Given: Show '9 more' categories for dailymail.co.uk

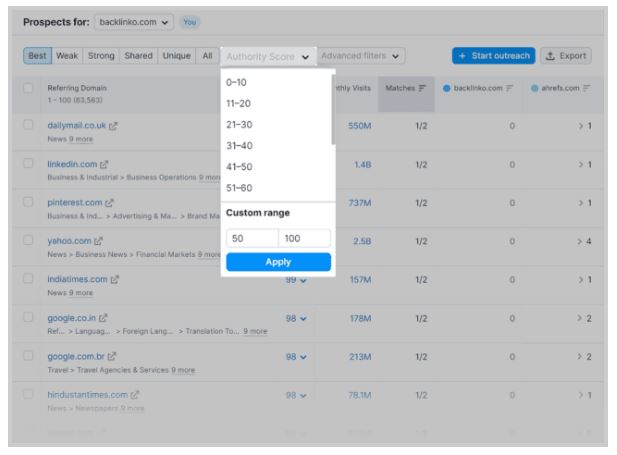Looking at the screenshot, I should click(x=81, y=139).
